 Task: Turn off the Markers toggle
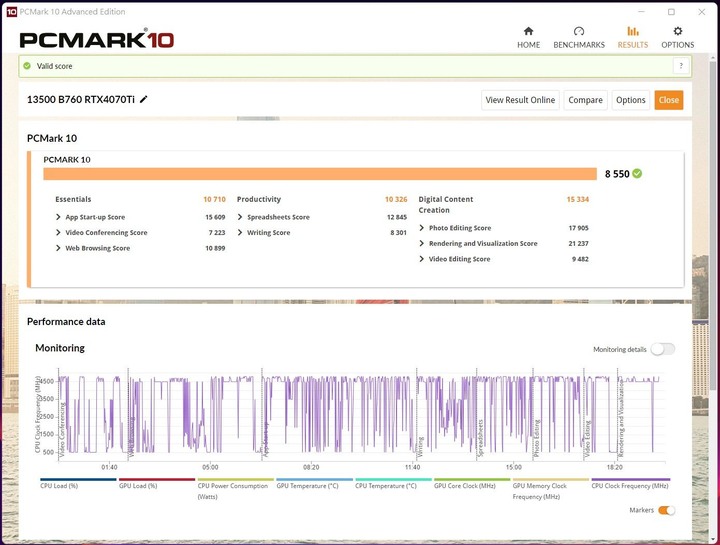click(666, 510)
